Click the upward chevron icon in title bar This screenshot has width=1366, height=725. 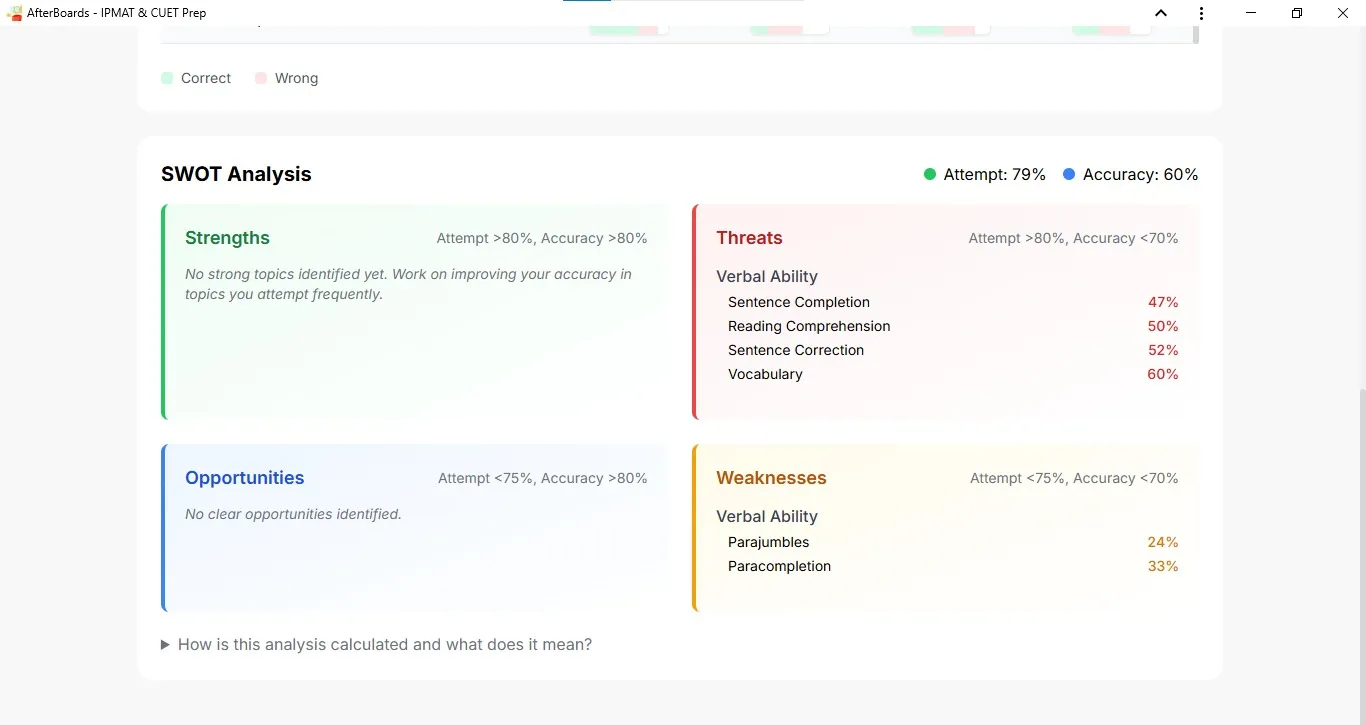point(1161,13)
